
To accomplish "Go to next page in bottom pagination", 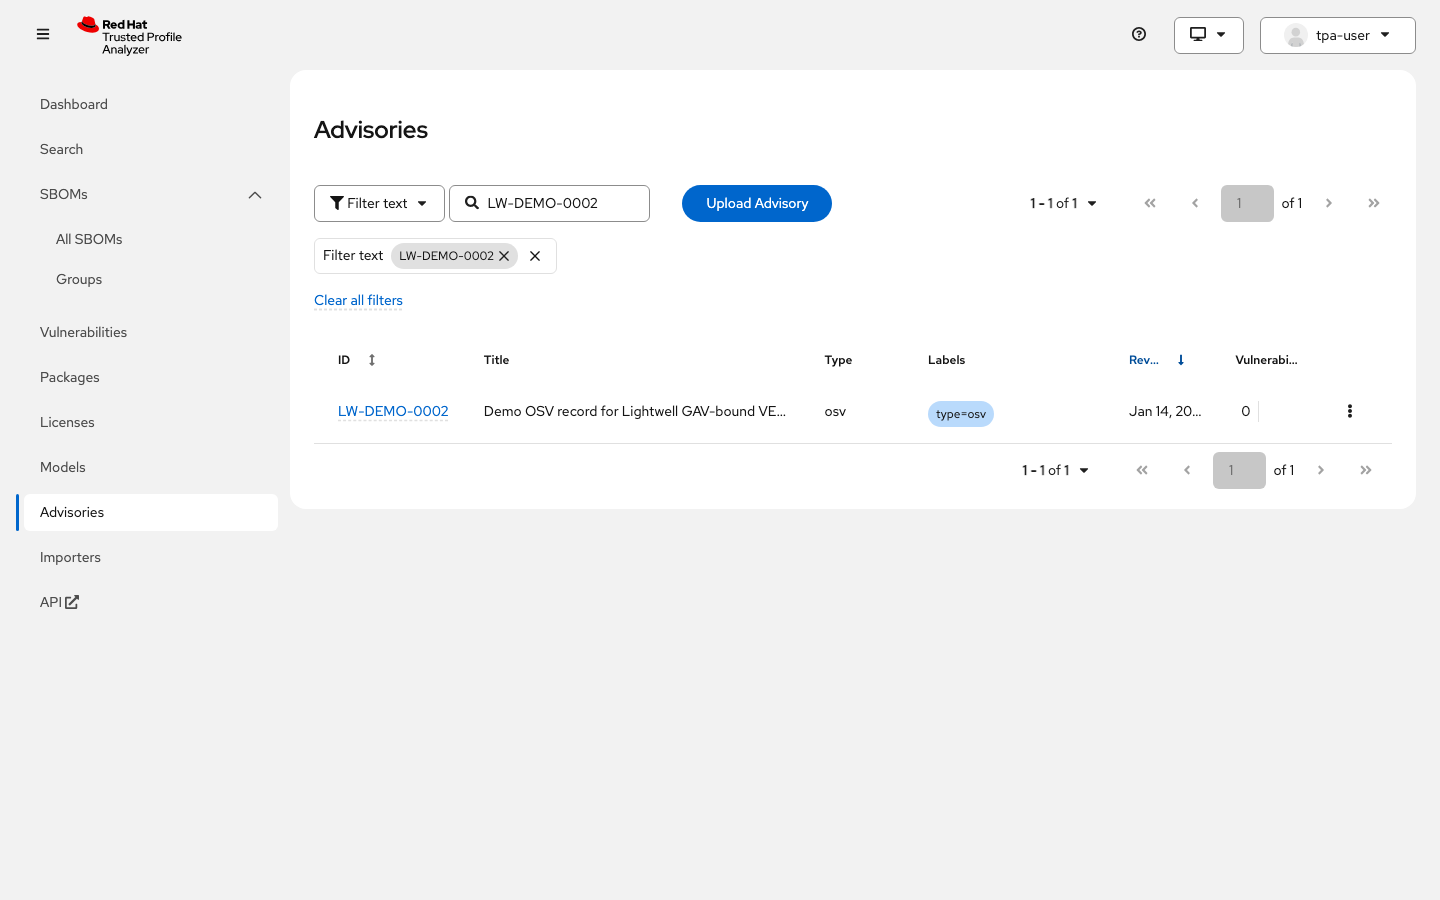I will click(x=1321, y=470).
